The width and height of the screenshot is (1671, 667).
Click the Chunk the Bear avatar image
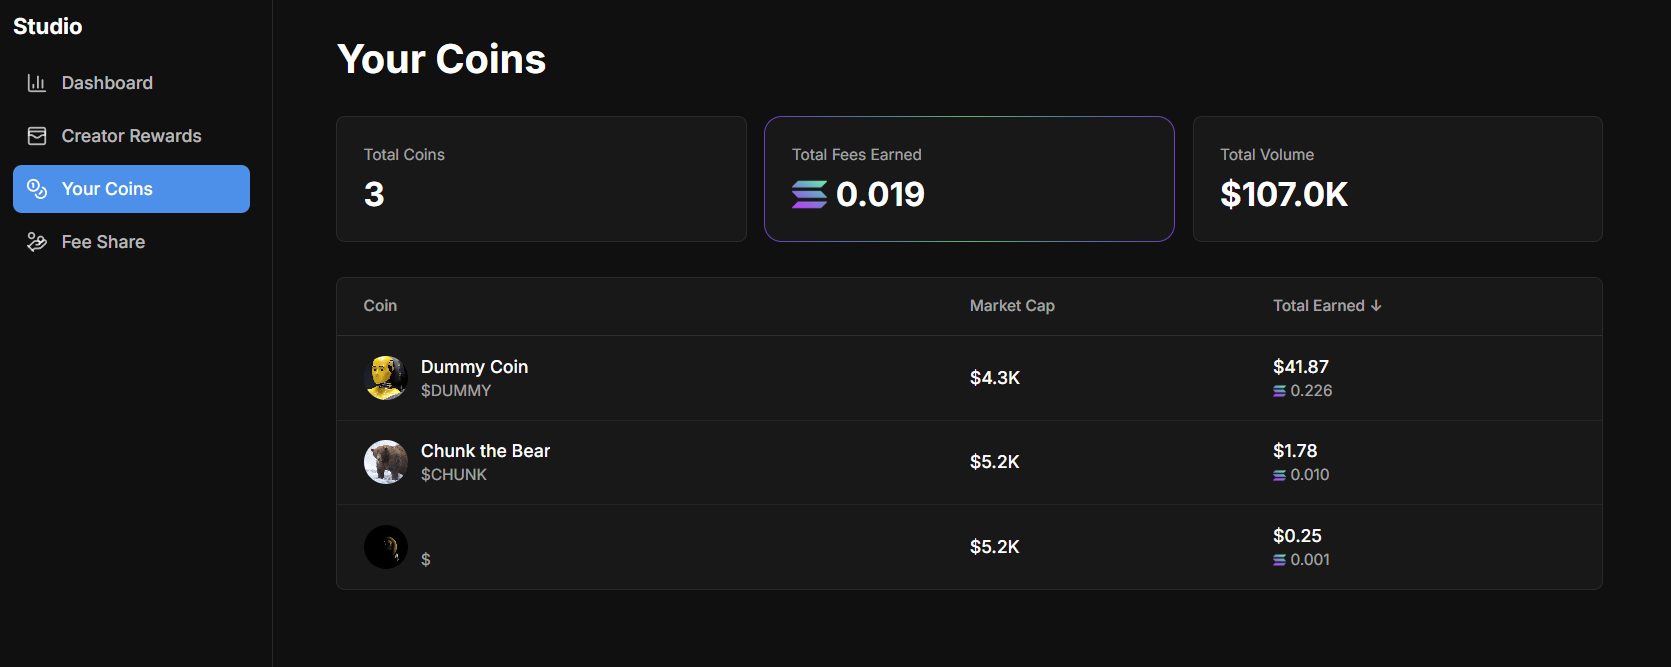[x=386, y=462]
